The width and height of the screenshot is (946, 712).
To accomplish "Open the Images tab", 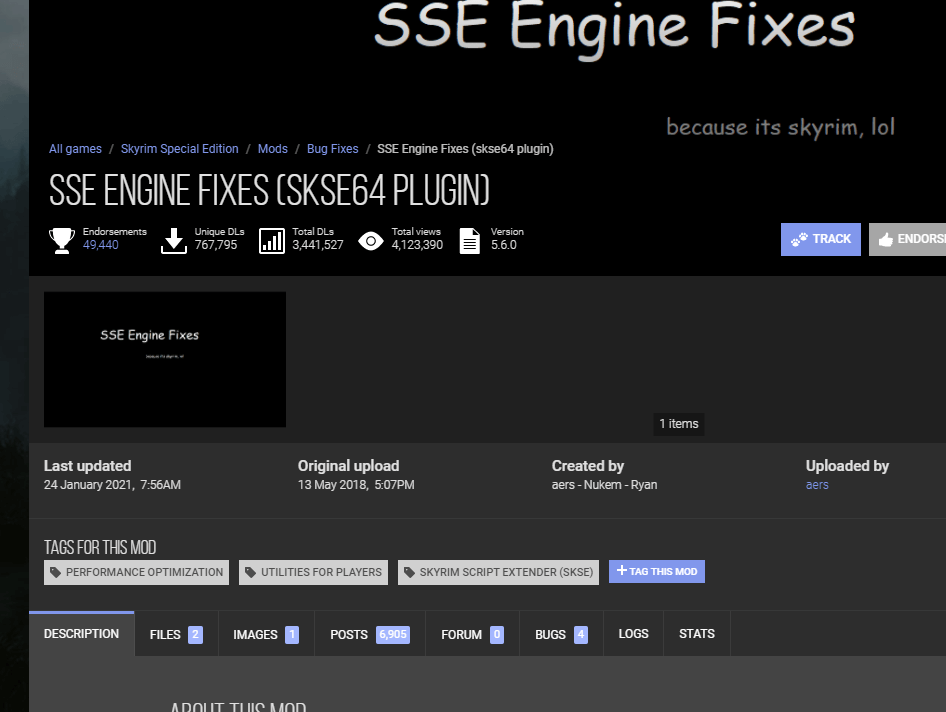I will click(266, 634).
